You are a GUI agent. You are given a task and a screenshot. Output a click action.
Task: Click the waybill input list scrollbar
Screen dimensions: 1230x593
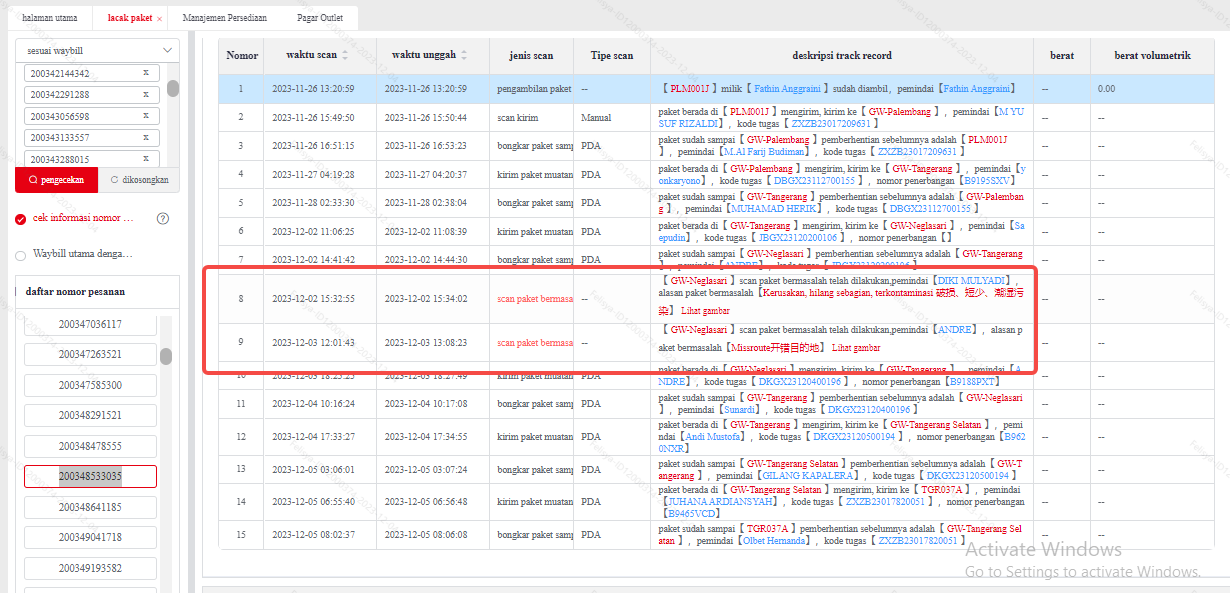[x=173, y=88]
